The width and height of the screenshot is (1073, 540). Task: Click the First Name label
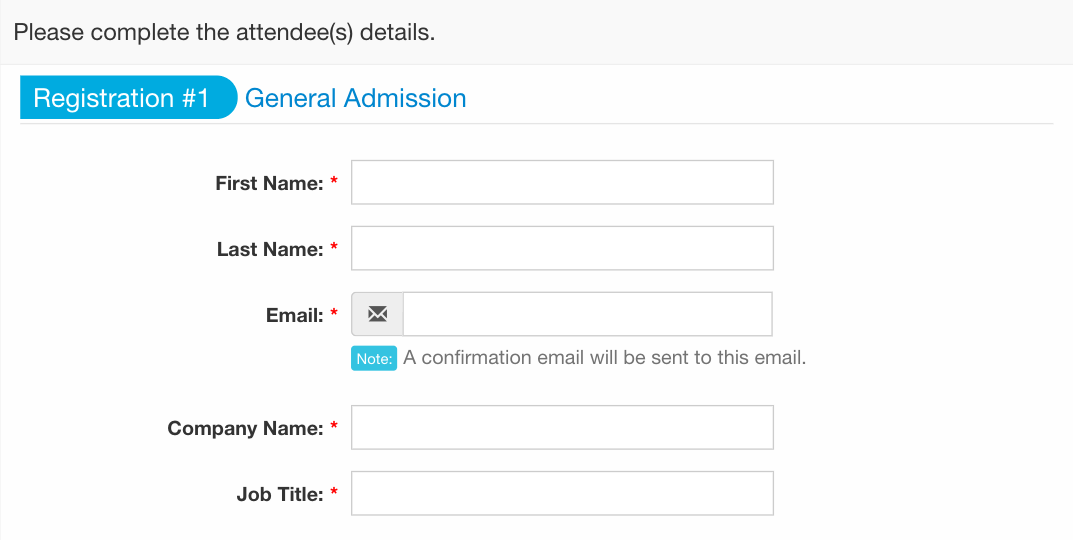pyautogui.click(x=269, y=183)
